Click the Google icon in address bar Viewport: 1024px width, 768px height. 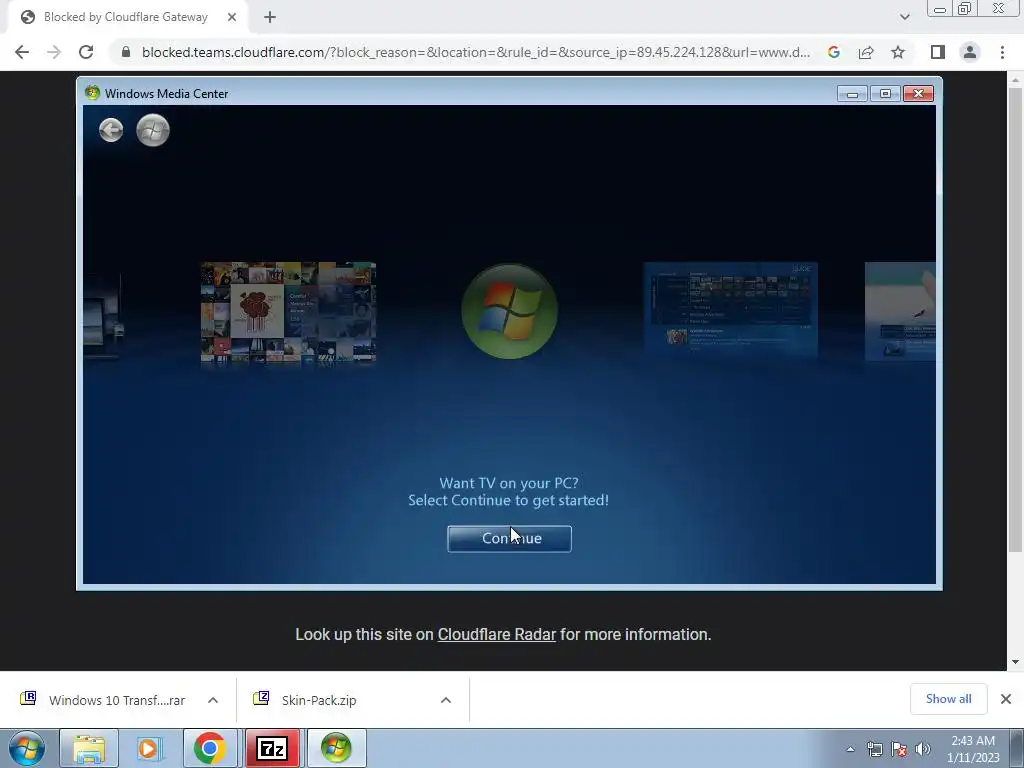pos(833,52)
